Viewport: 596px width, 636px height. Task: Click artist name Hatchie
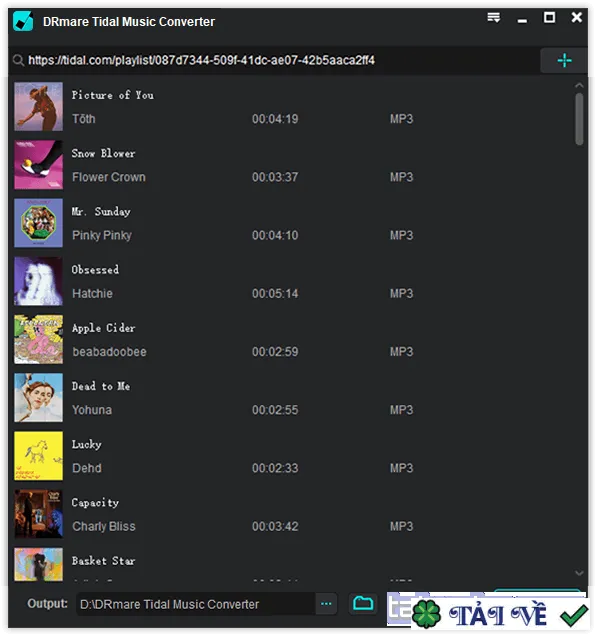pos(93,294)
